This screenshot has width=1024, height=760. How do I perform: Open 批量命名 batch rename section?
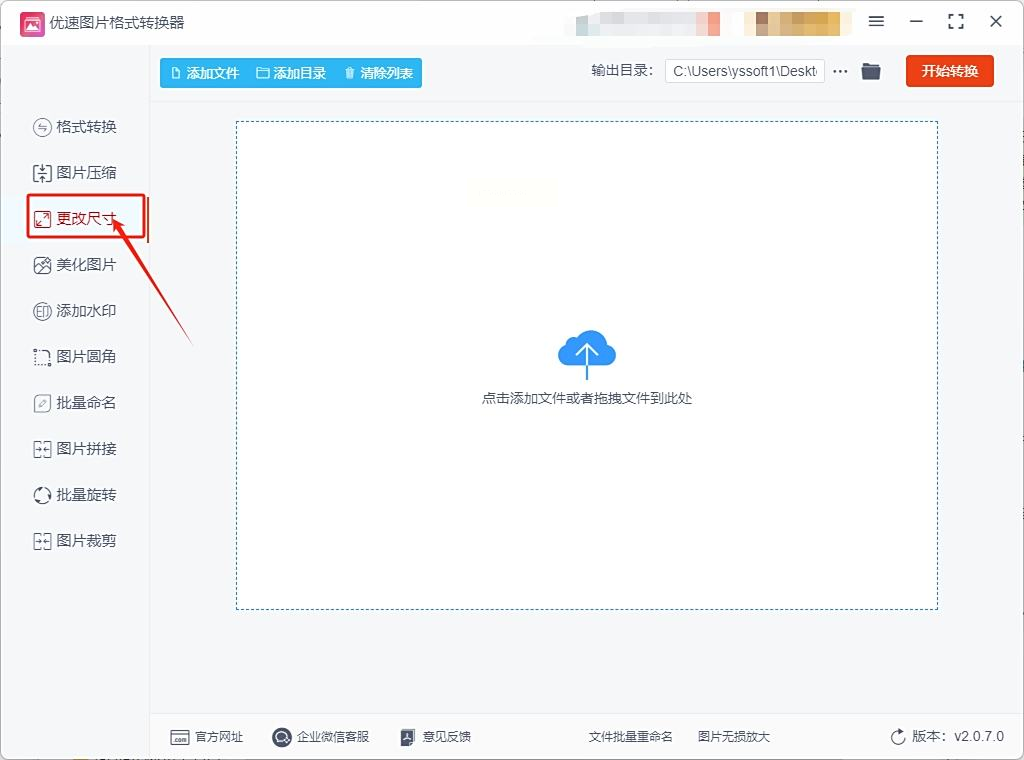point(74,403)
